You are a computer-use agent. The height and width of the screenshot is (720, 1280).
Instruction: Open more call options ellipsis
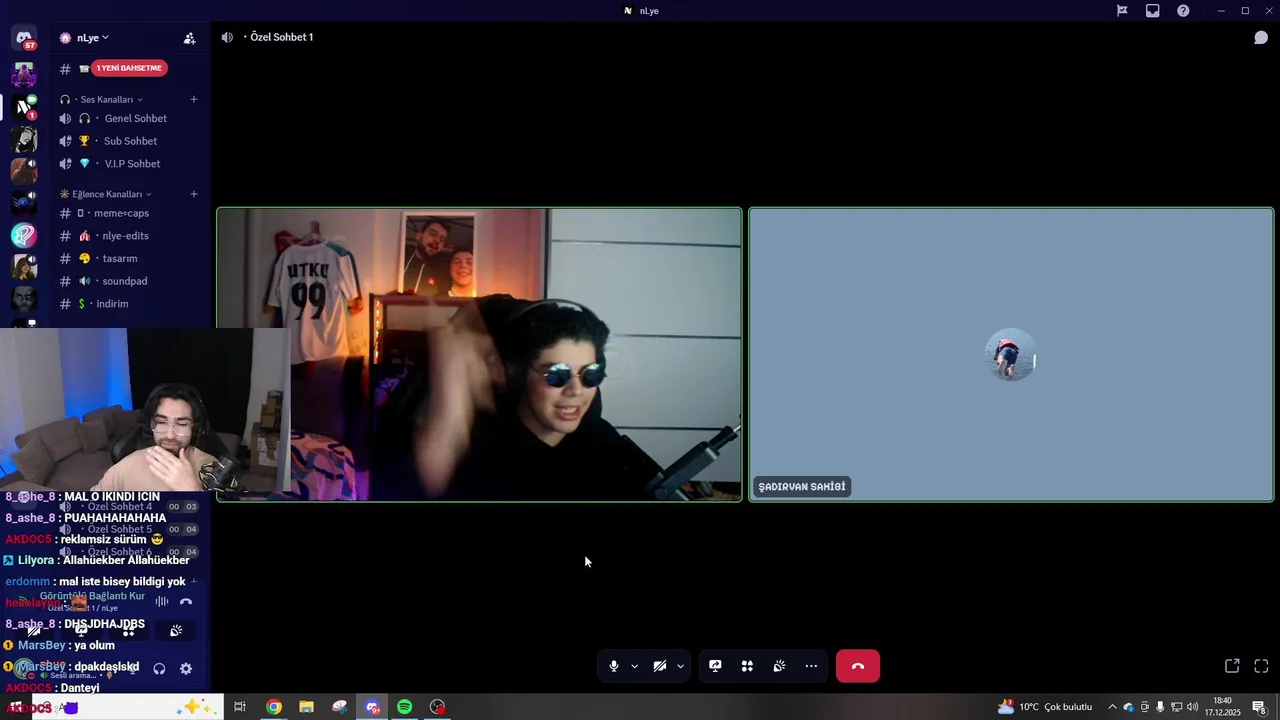811,666
